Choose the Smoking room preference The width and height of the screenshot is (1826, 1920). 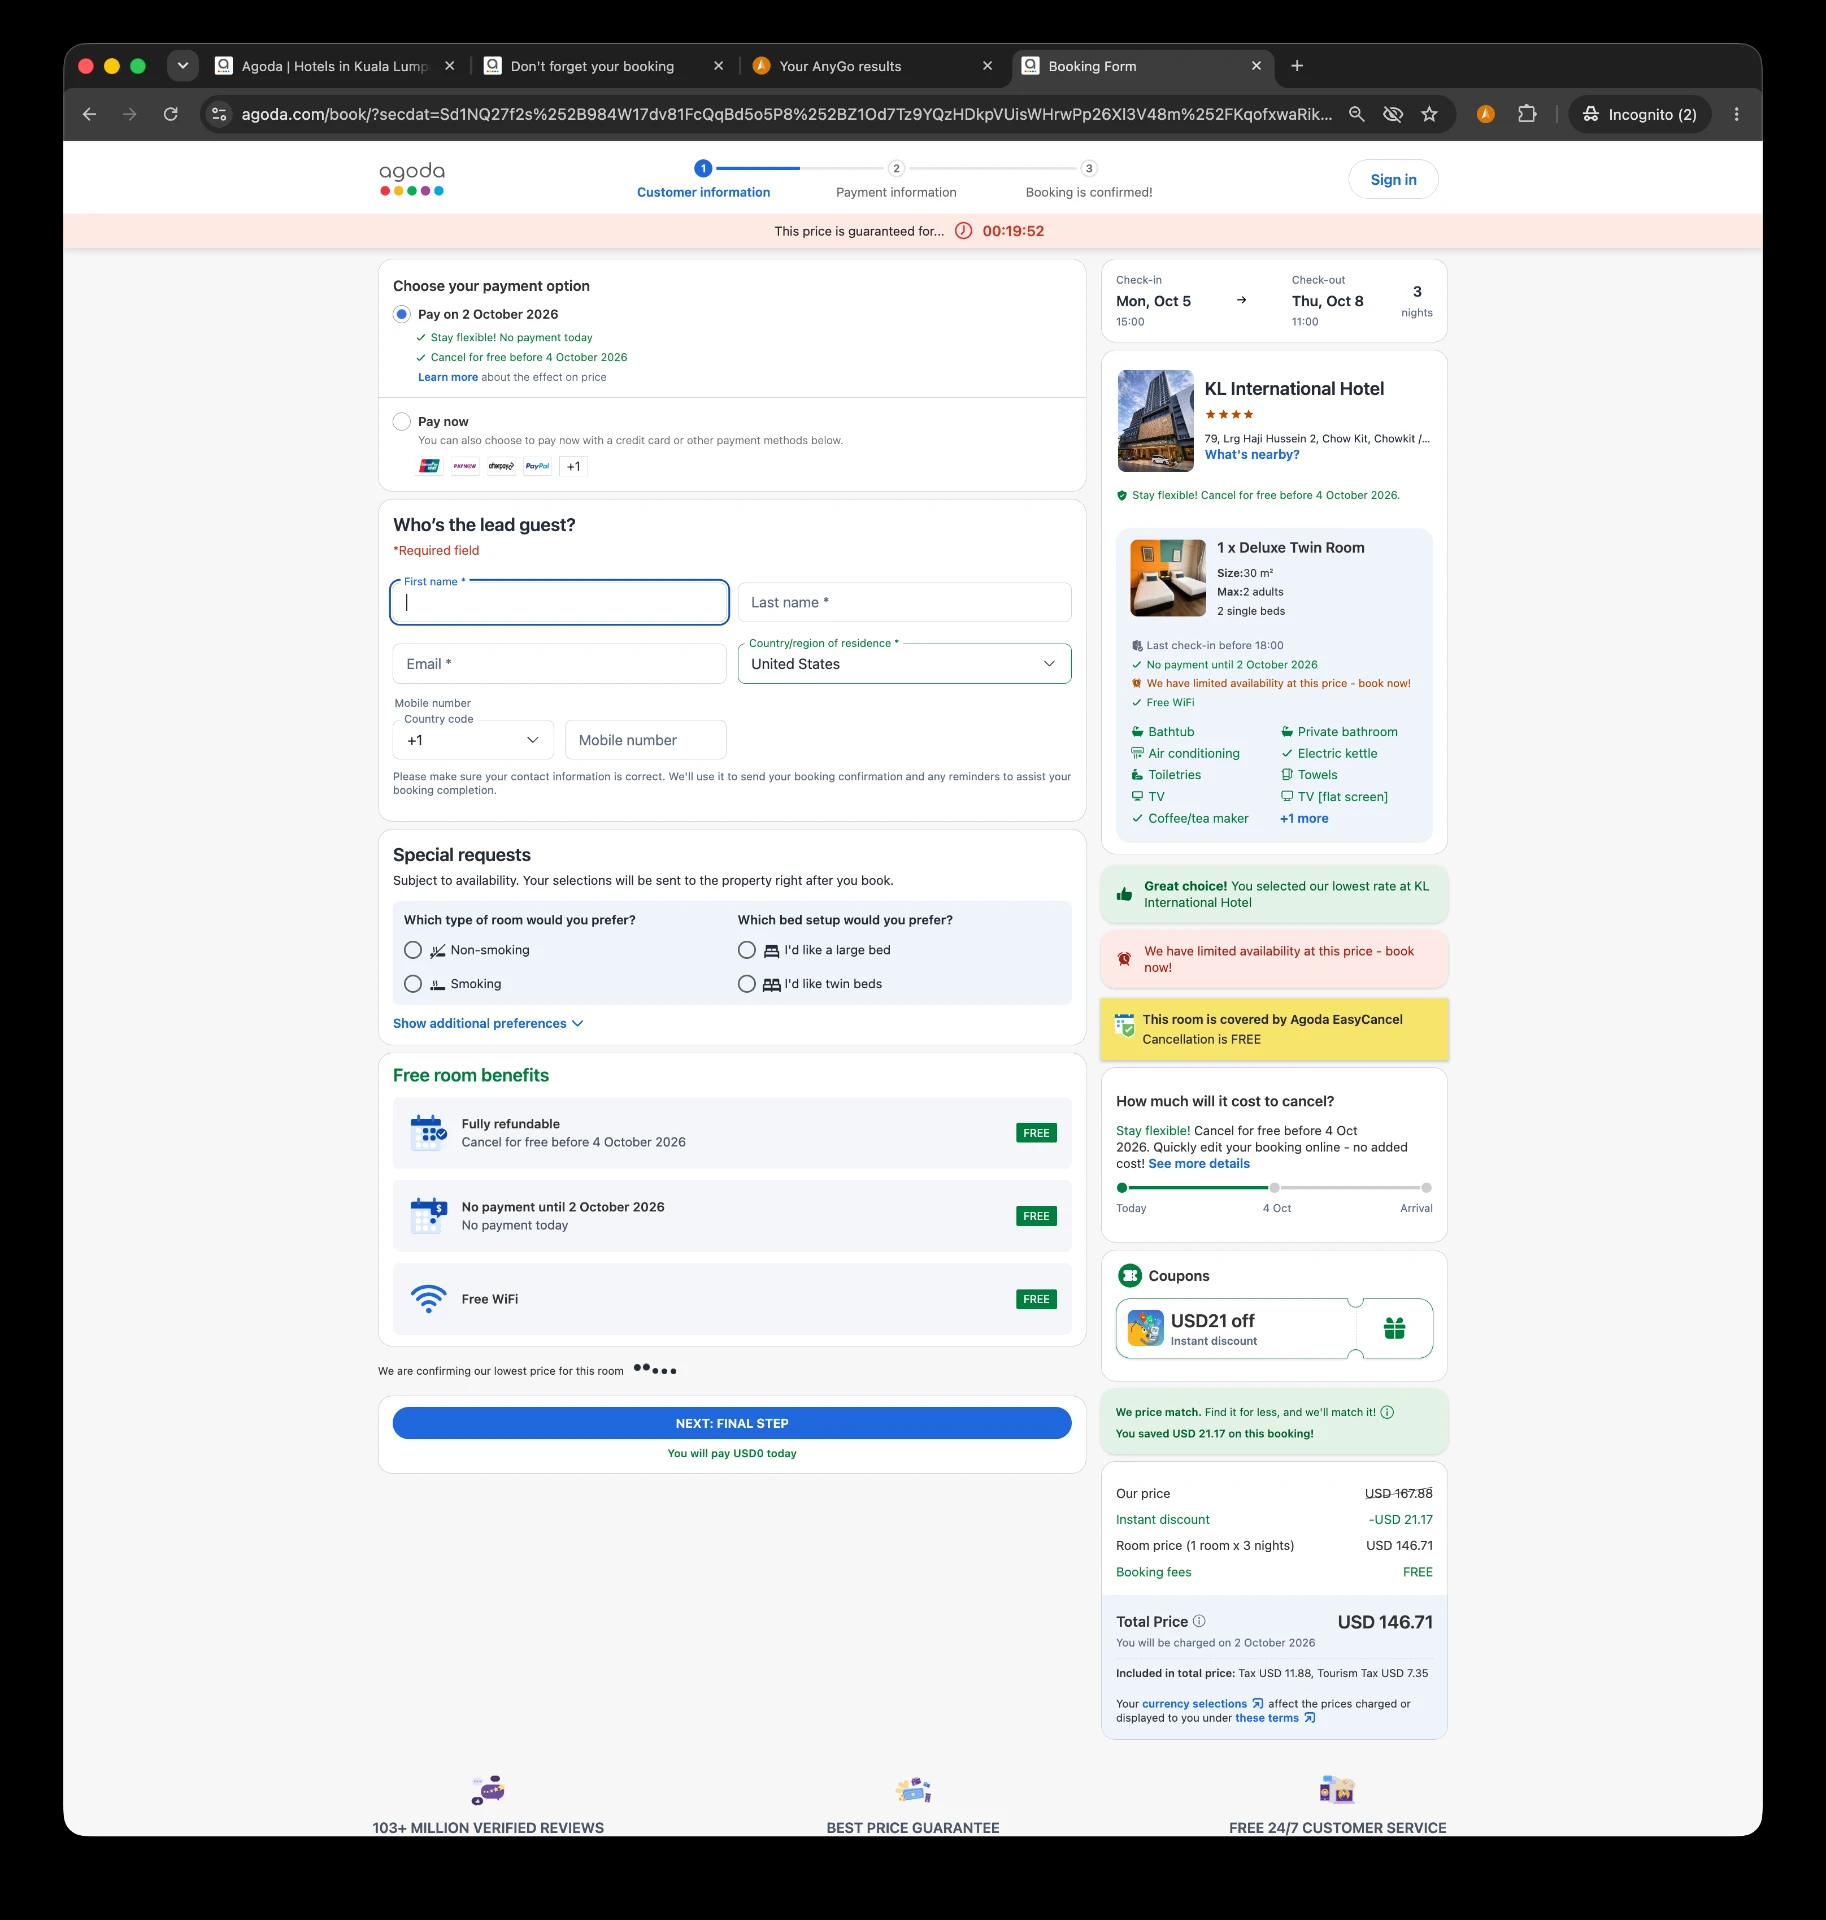coord(412,984)
